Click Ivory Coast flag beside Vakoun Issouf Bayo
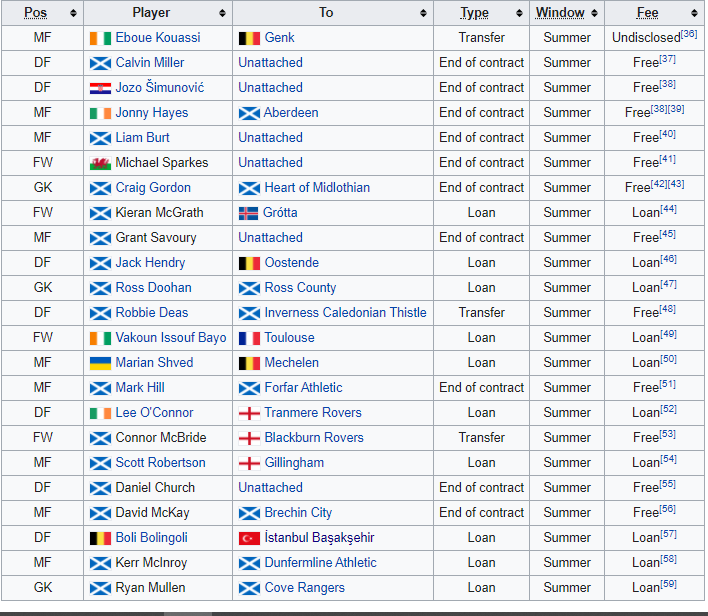The width and height of the screenshot is (708, 616). coord(100,338)
